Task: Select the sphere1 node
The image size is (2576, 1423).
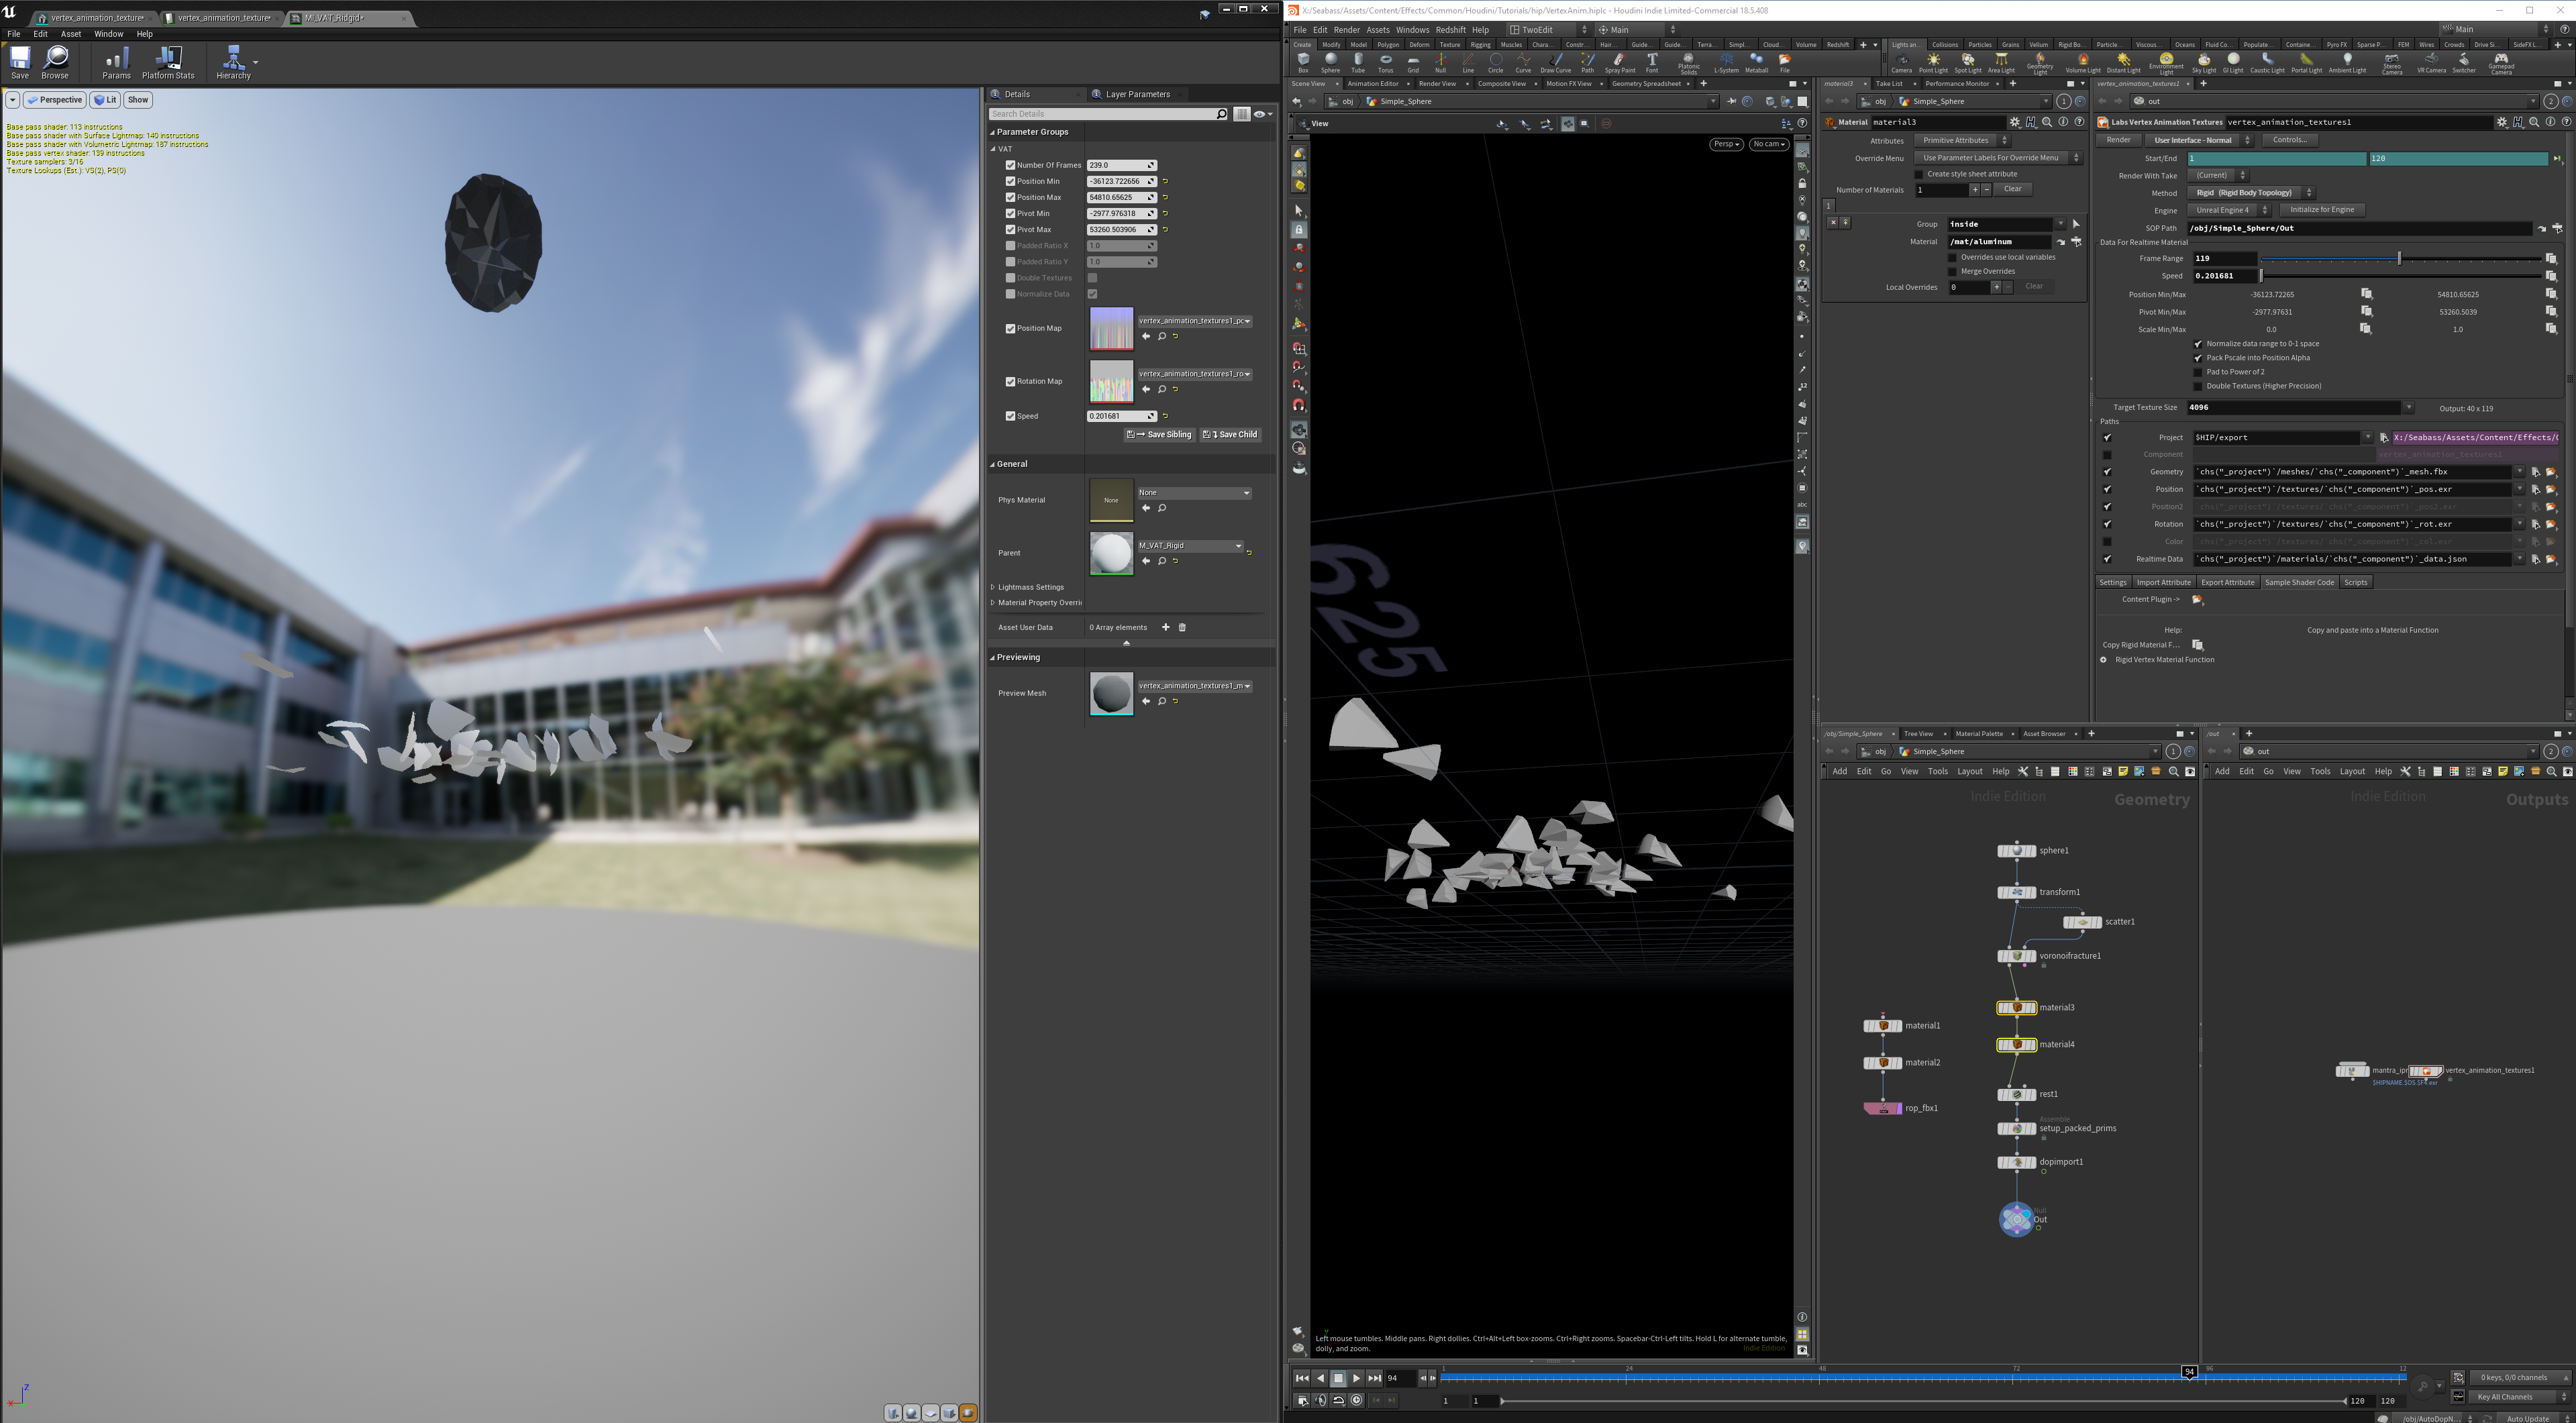Action: point(2016,851)
